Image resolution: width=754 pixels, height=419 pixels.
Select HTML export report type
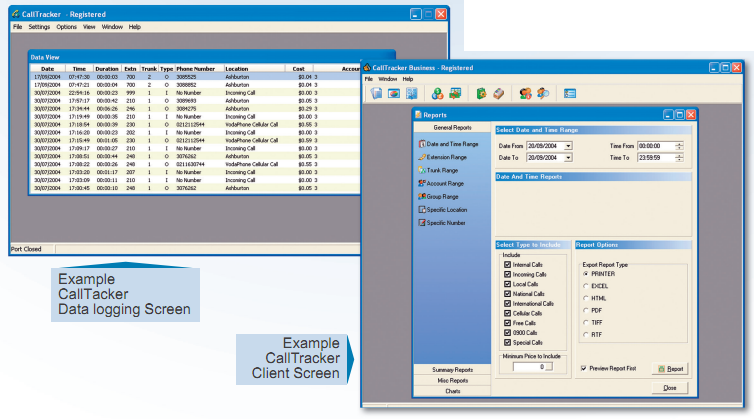[x=586, y=298]
